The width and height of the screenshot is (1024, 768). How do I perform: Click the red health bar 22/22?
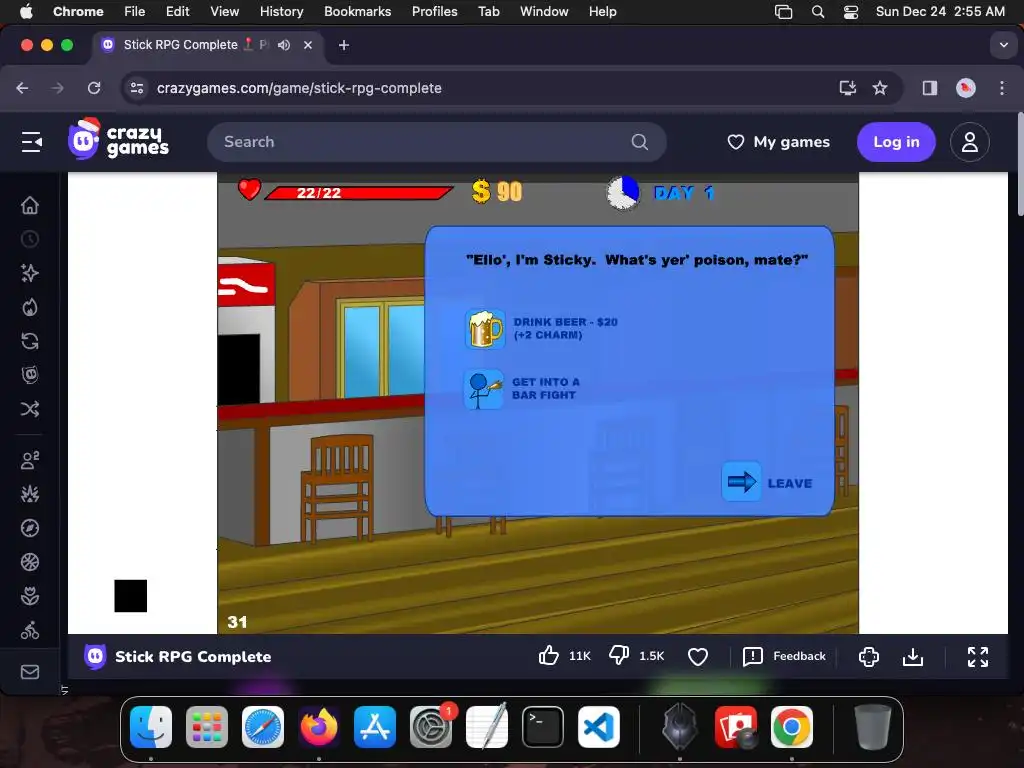pos(358,193)
